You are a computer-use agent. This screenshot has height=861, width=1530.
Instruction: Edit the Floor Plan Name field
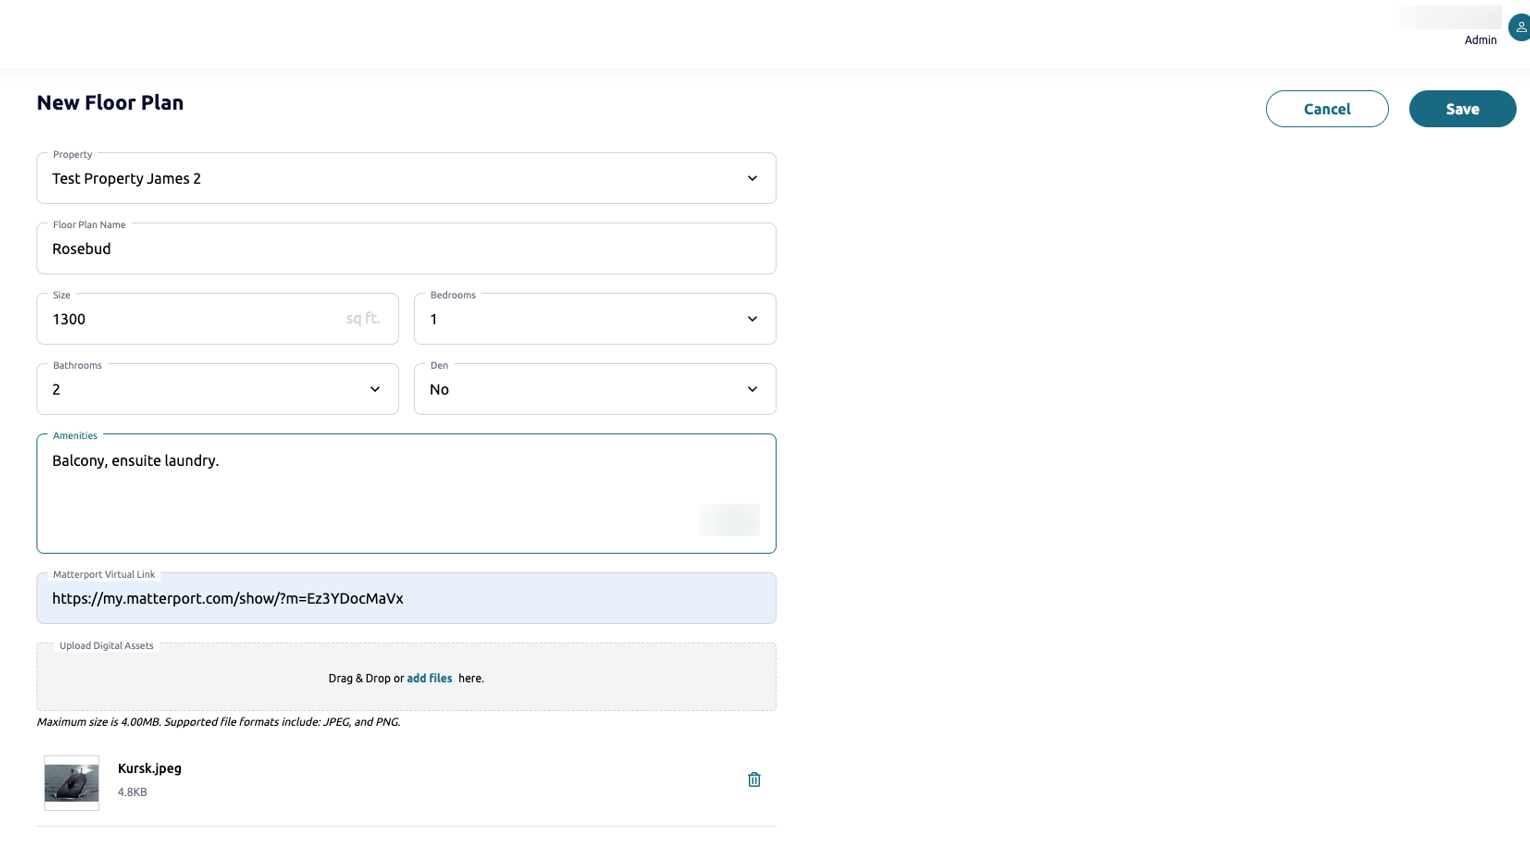coord(406,249)
